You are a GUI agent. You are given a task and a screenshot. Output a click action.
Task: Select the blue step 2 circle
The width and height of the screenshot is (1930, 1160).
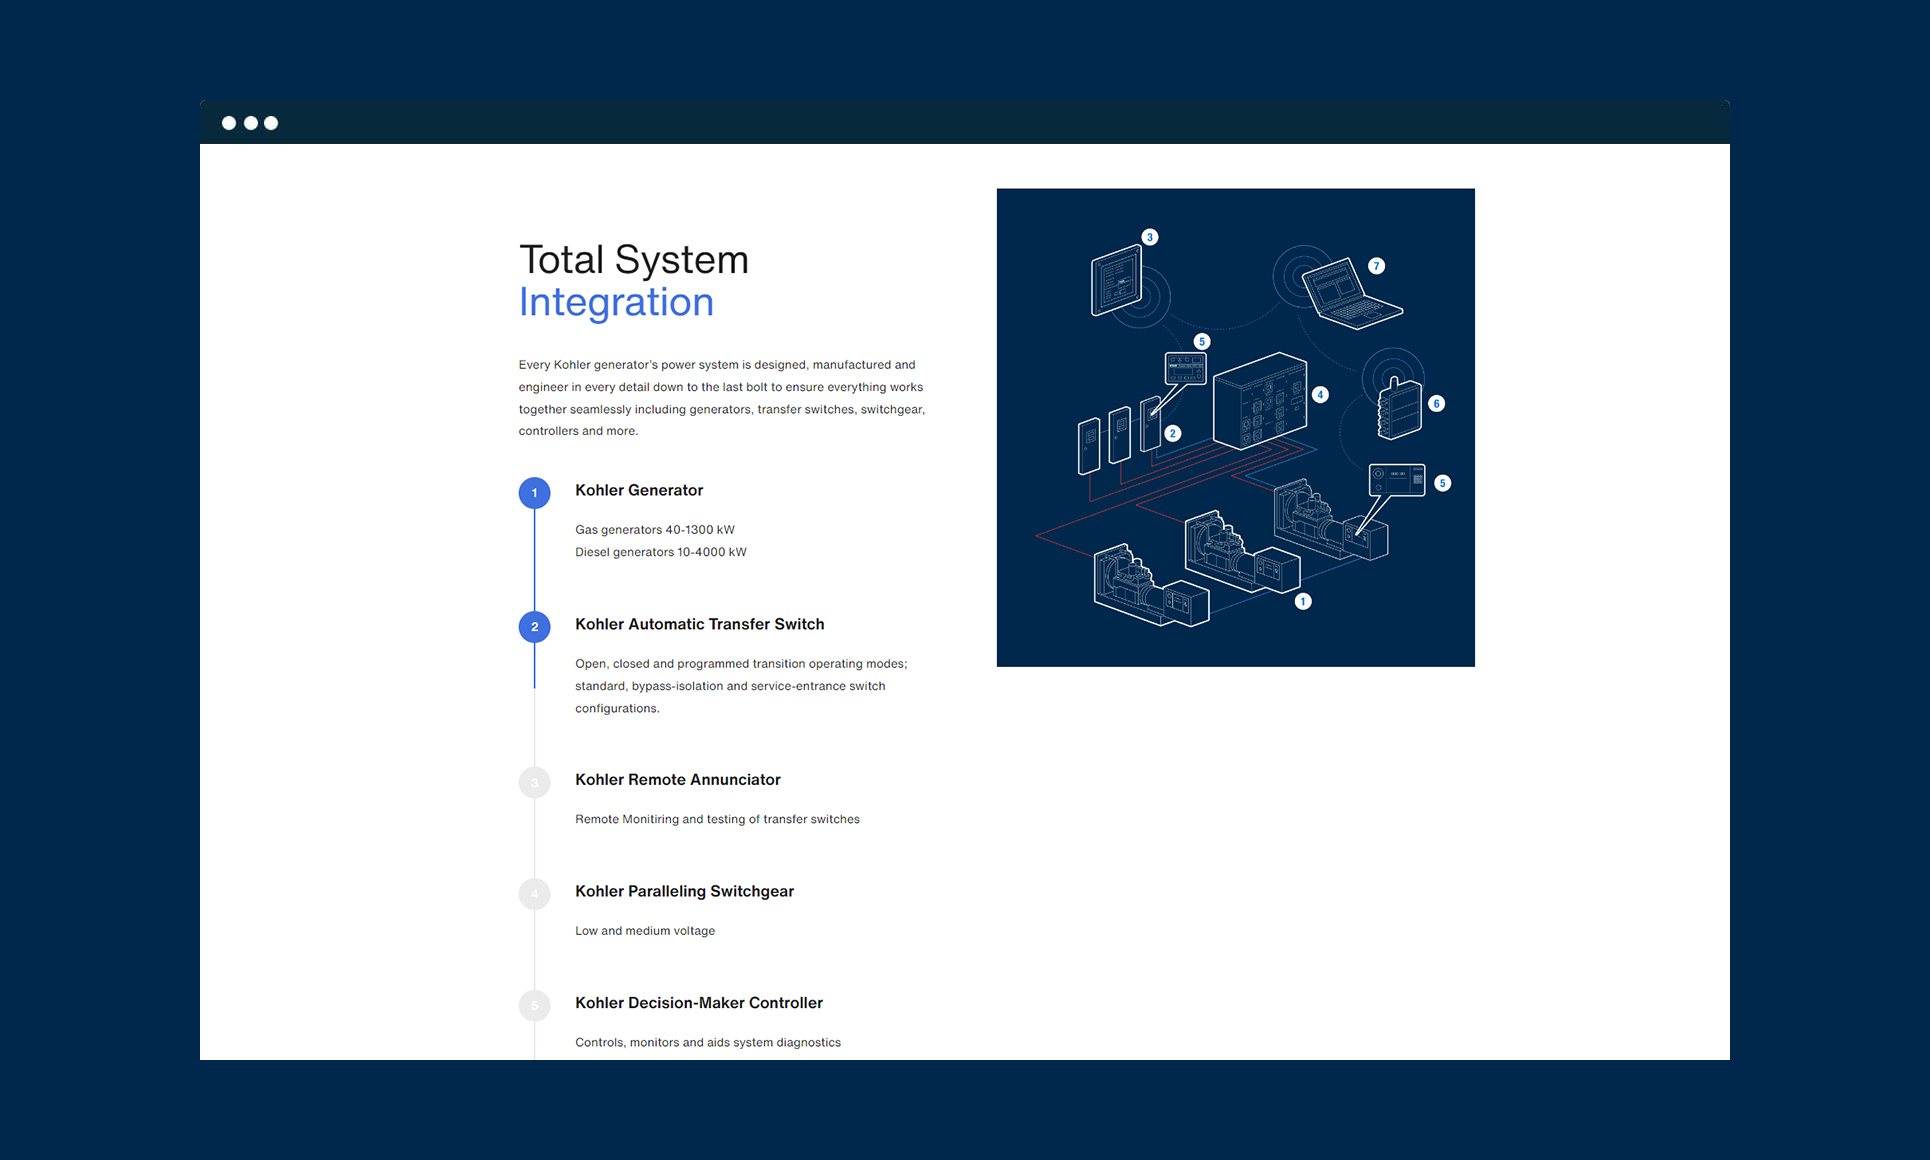pyautogui.click(x=534, y=627)
